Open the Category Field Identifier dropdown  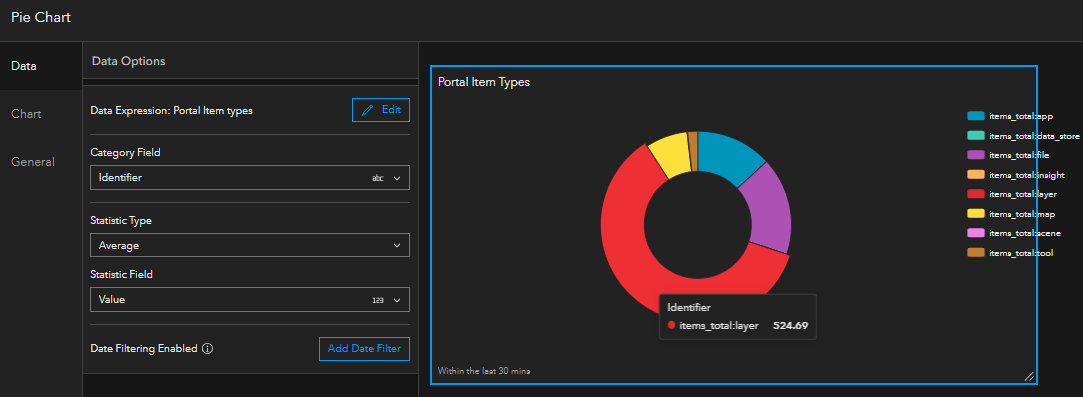point(250,177)
